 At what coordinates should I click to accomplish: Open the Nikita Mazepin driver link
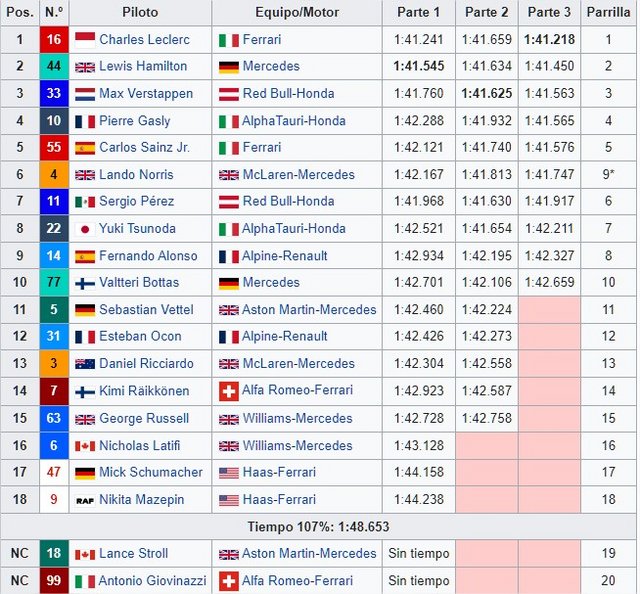(141, 500)
